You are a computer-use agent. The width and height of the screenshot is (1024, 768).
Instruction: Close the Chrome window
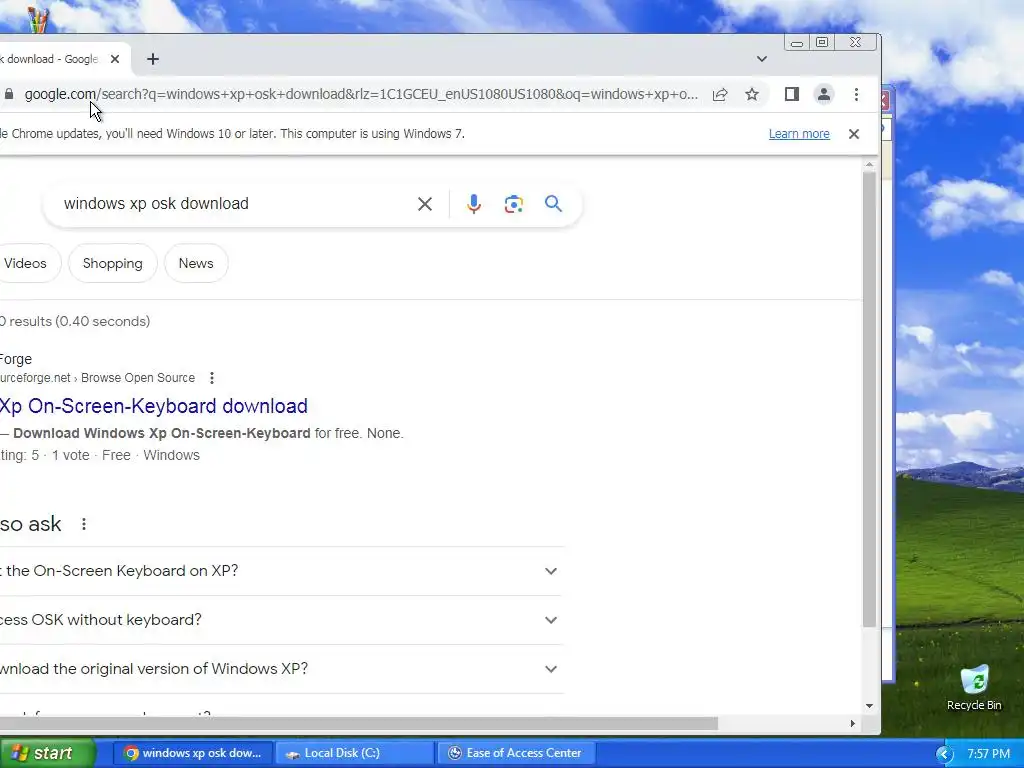[x=856, y=42]
